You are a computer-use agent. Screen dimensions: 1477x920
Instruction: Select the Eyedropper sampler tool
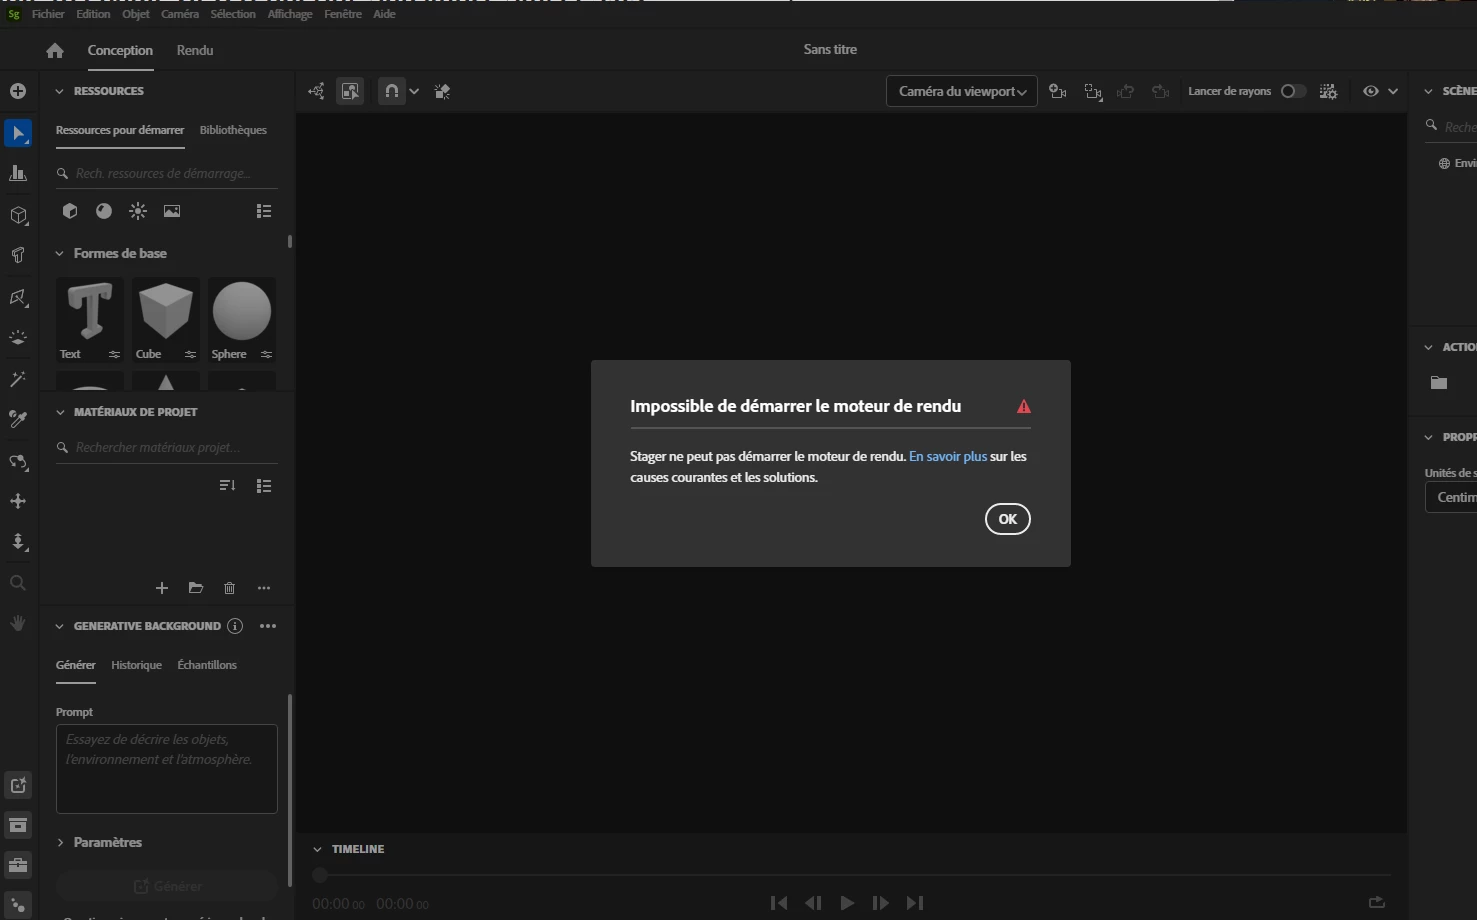pyautogui.click(x=18, y=419)
